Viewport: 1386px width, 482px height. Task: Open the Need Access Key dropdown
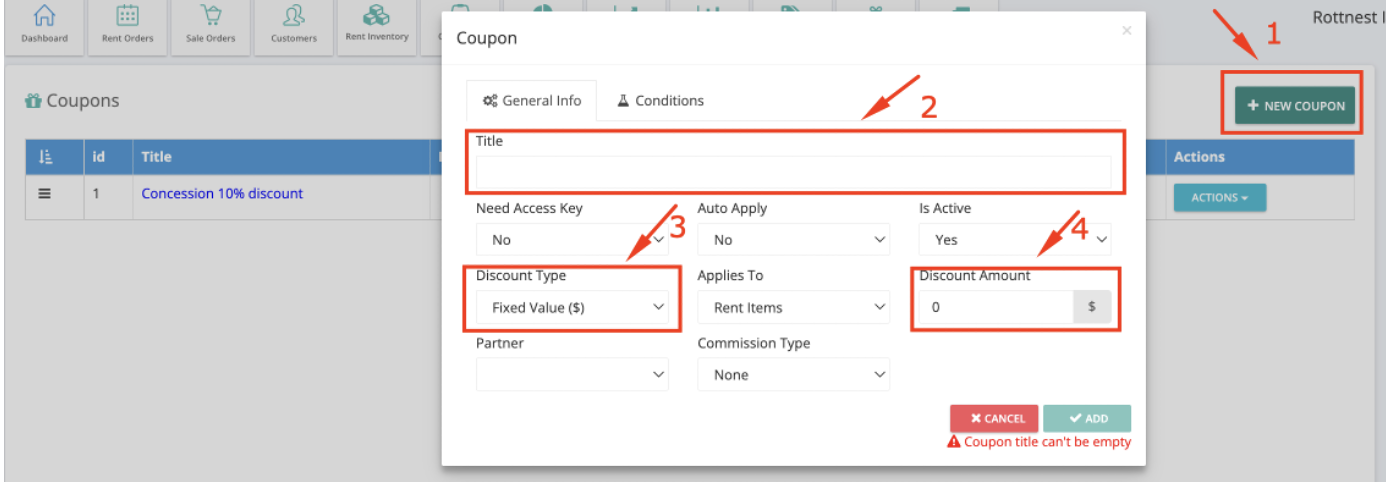(x=573, y=240)
